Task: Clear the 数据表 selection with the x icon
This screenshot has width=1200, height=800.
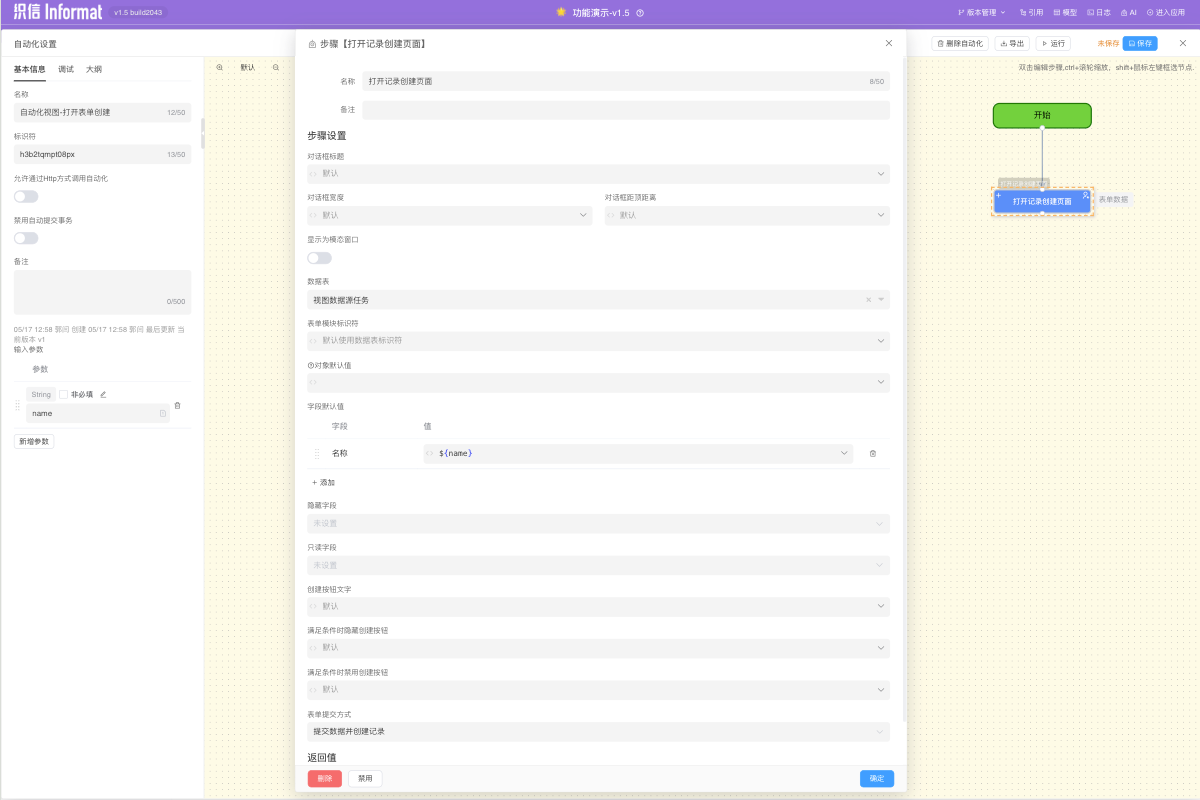Action: [868, 299]
